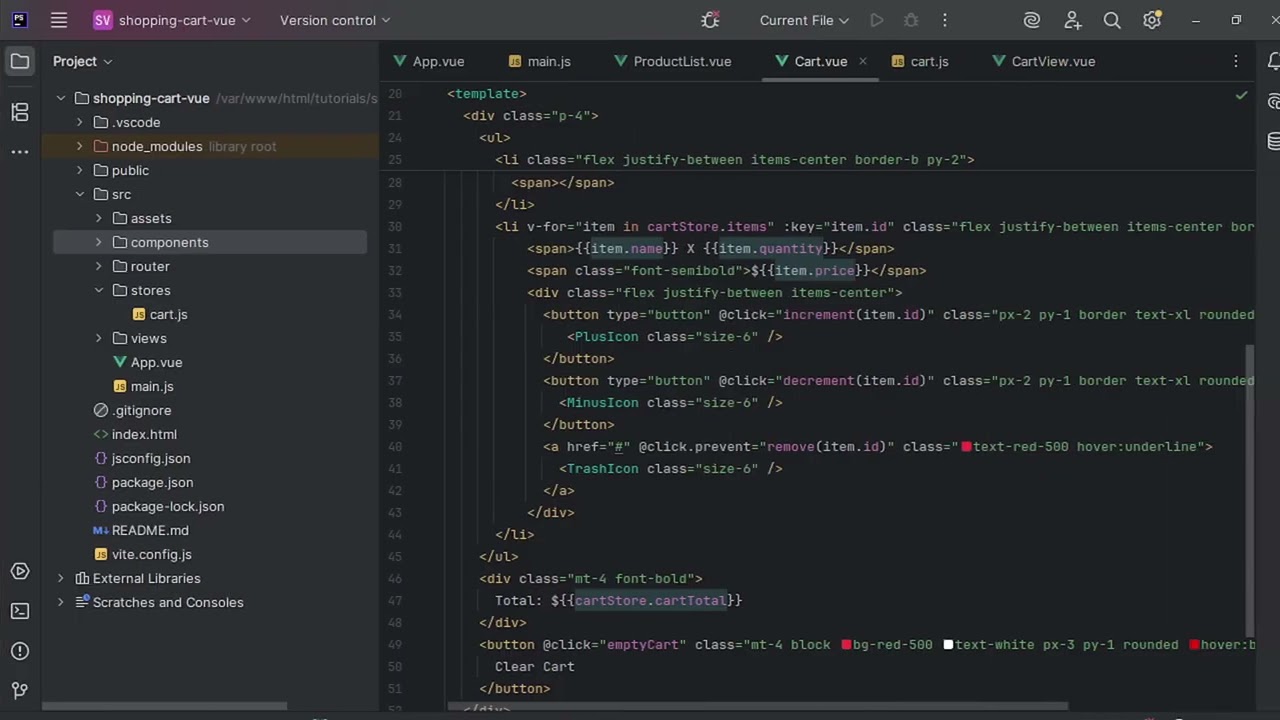Open editor tabs options menu

click(1236, 61)
